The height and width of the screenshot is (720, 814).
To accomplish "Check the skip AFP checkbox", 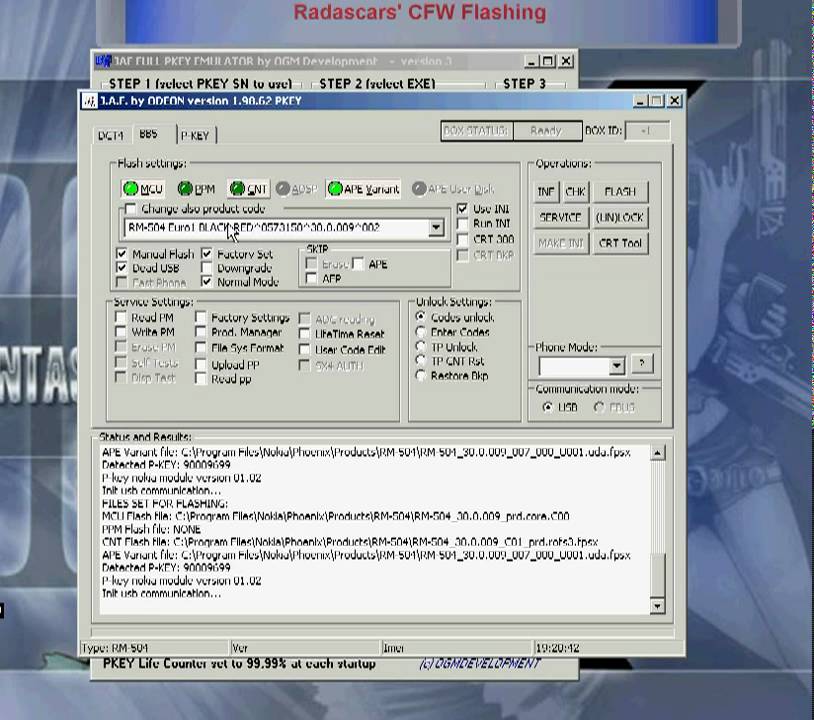I will 311,279.
